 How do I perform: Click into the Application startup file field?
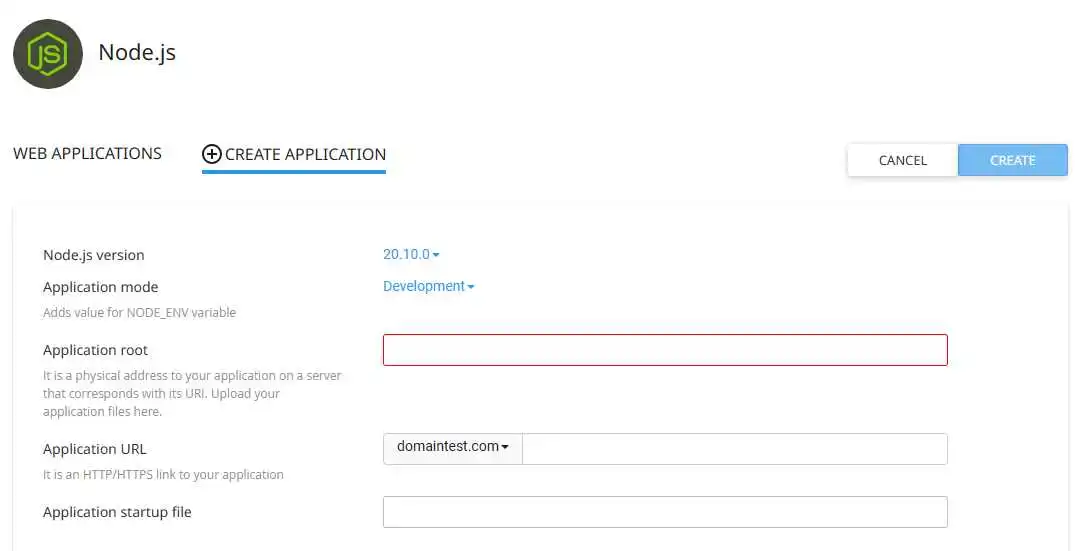(665, 512)
